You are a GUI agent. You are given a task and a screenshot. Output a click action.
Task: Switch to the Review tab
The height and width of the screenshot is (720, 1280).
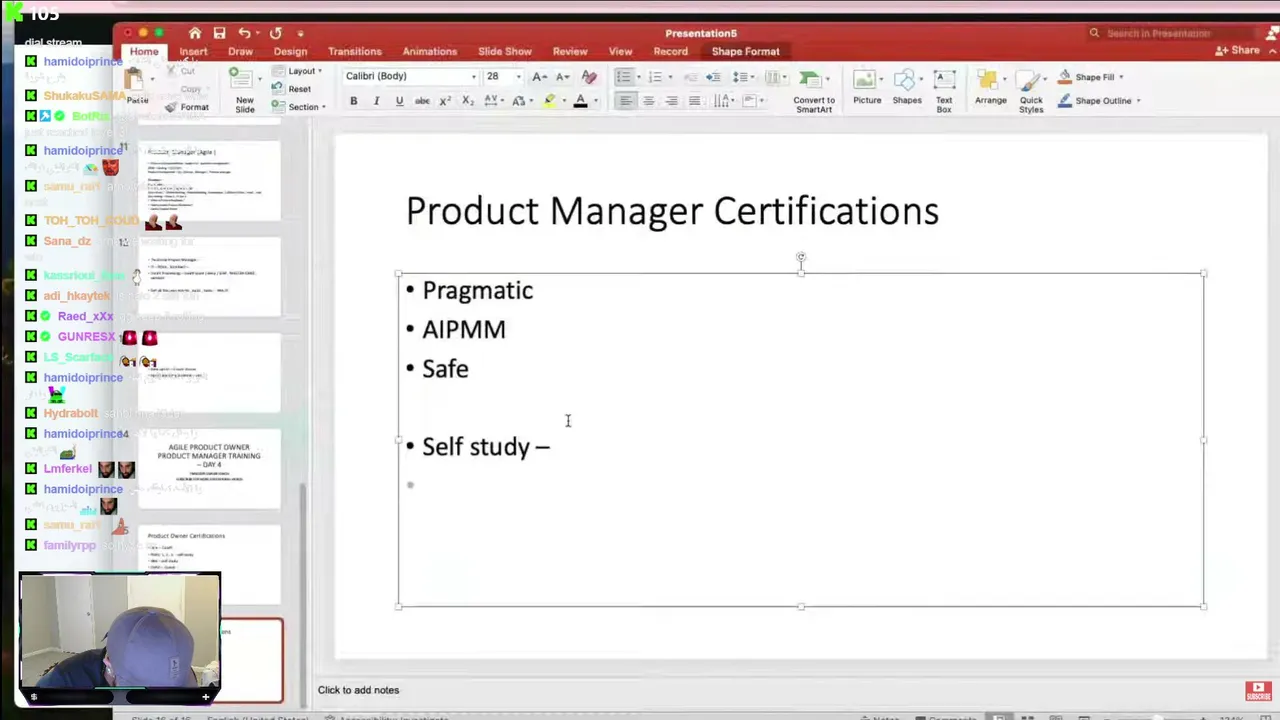(x=570, y=51)
